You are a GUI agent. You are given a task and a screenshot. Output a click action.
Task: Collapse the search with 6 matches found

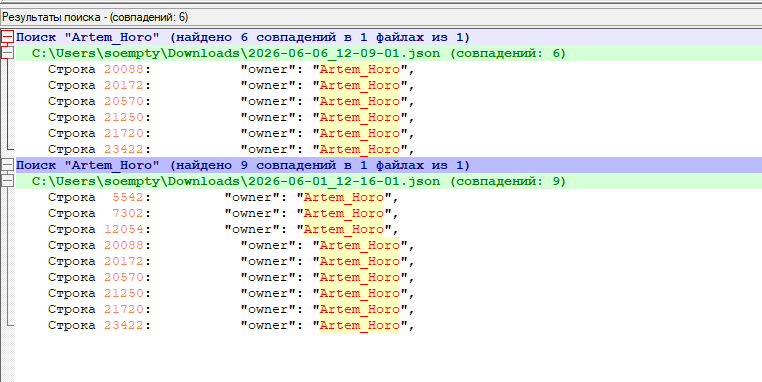[7, 37]
